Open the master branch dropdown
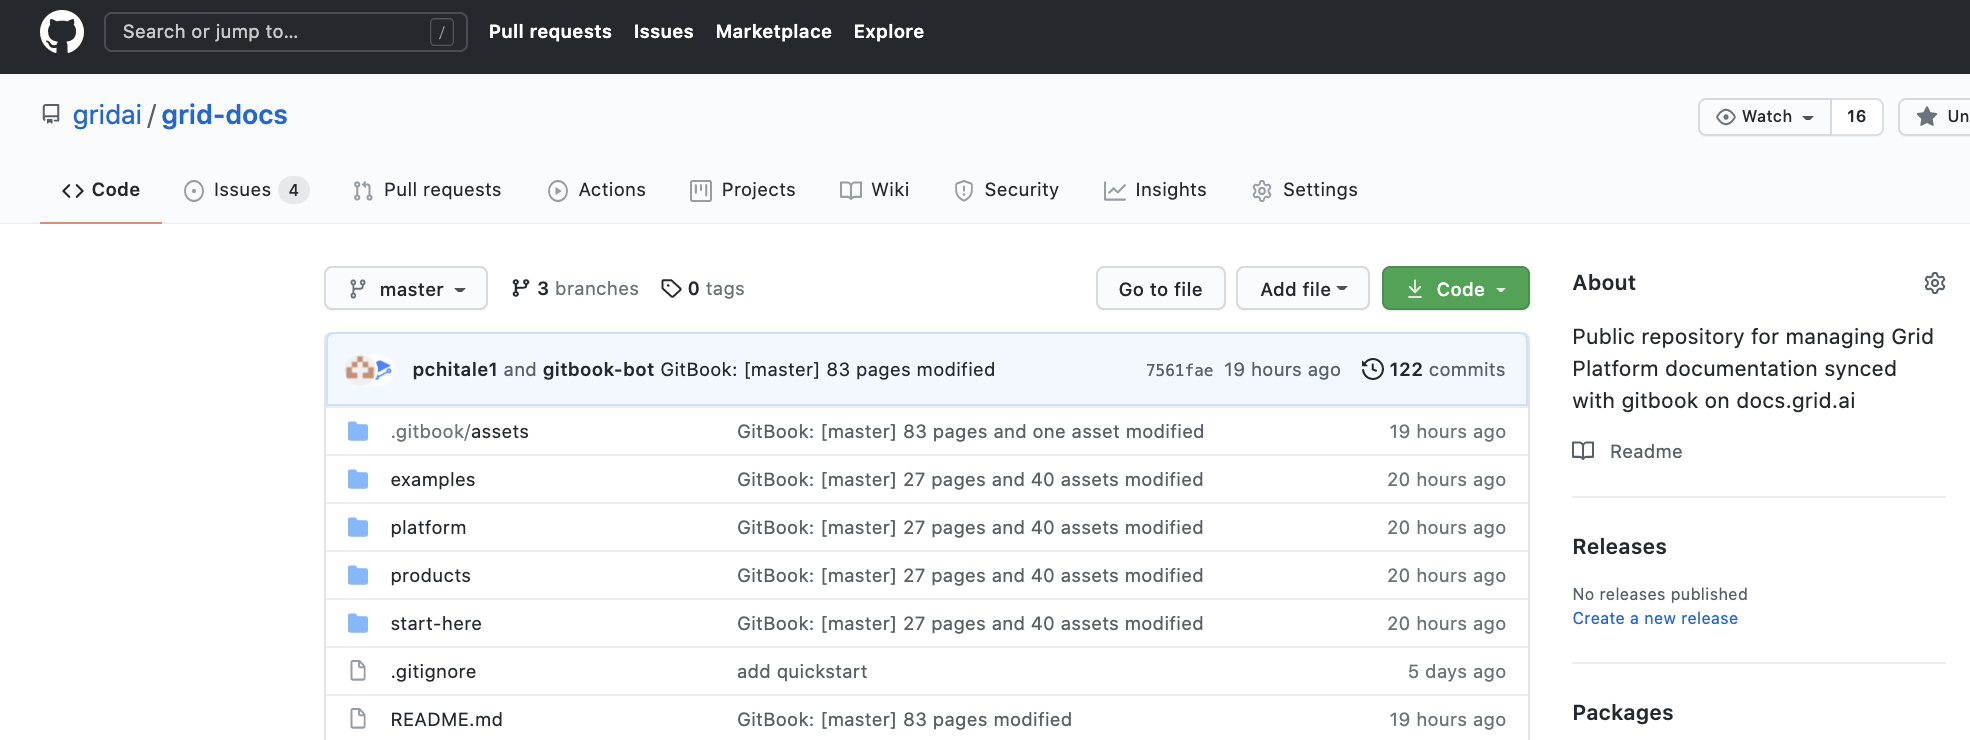 (x=406, y=288)
